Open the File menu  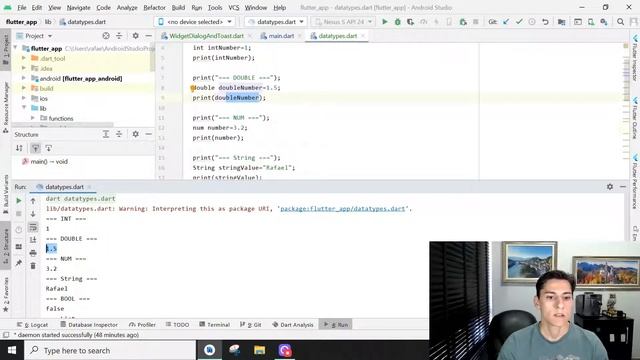pyautogui.click(x=22, y=7)
